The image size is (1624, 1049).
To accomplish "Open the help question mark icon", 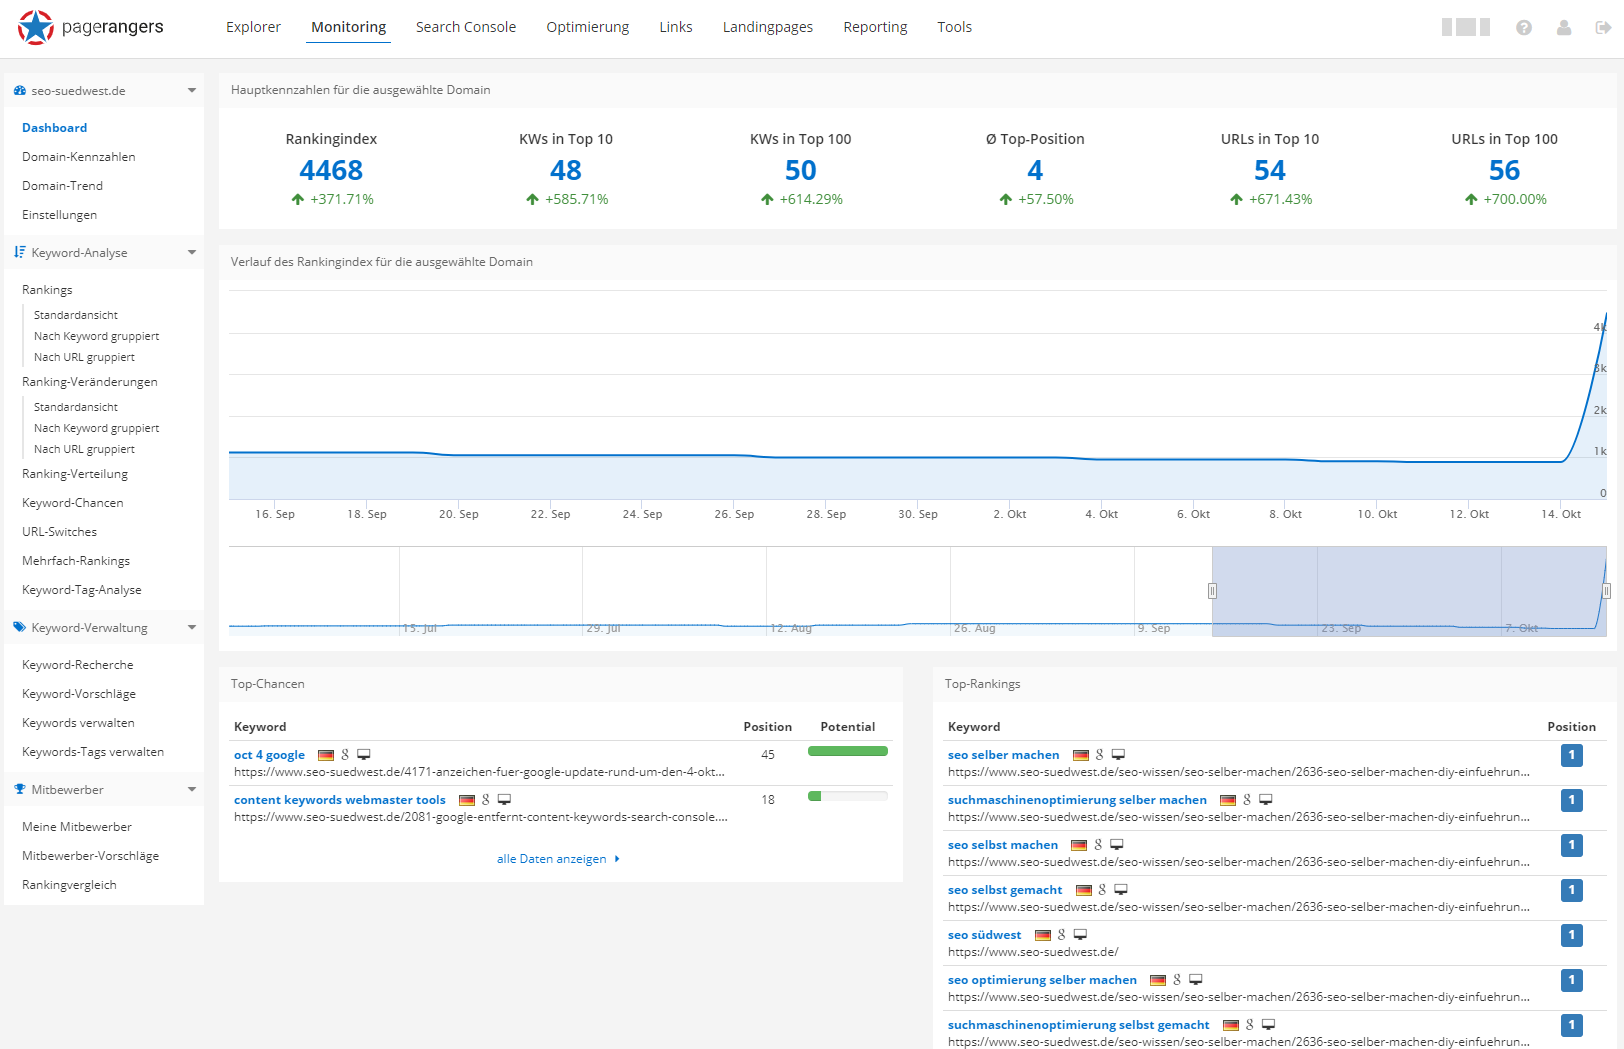I will 1524,27.
